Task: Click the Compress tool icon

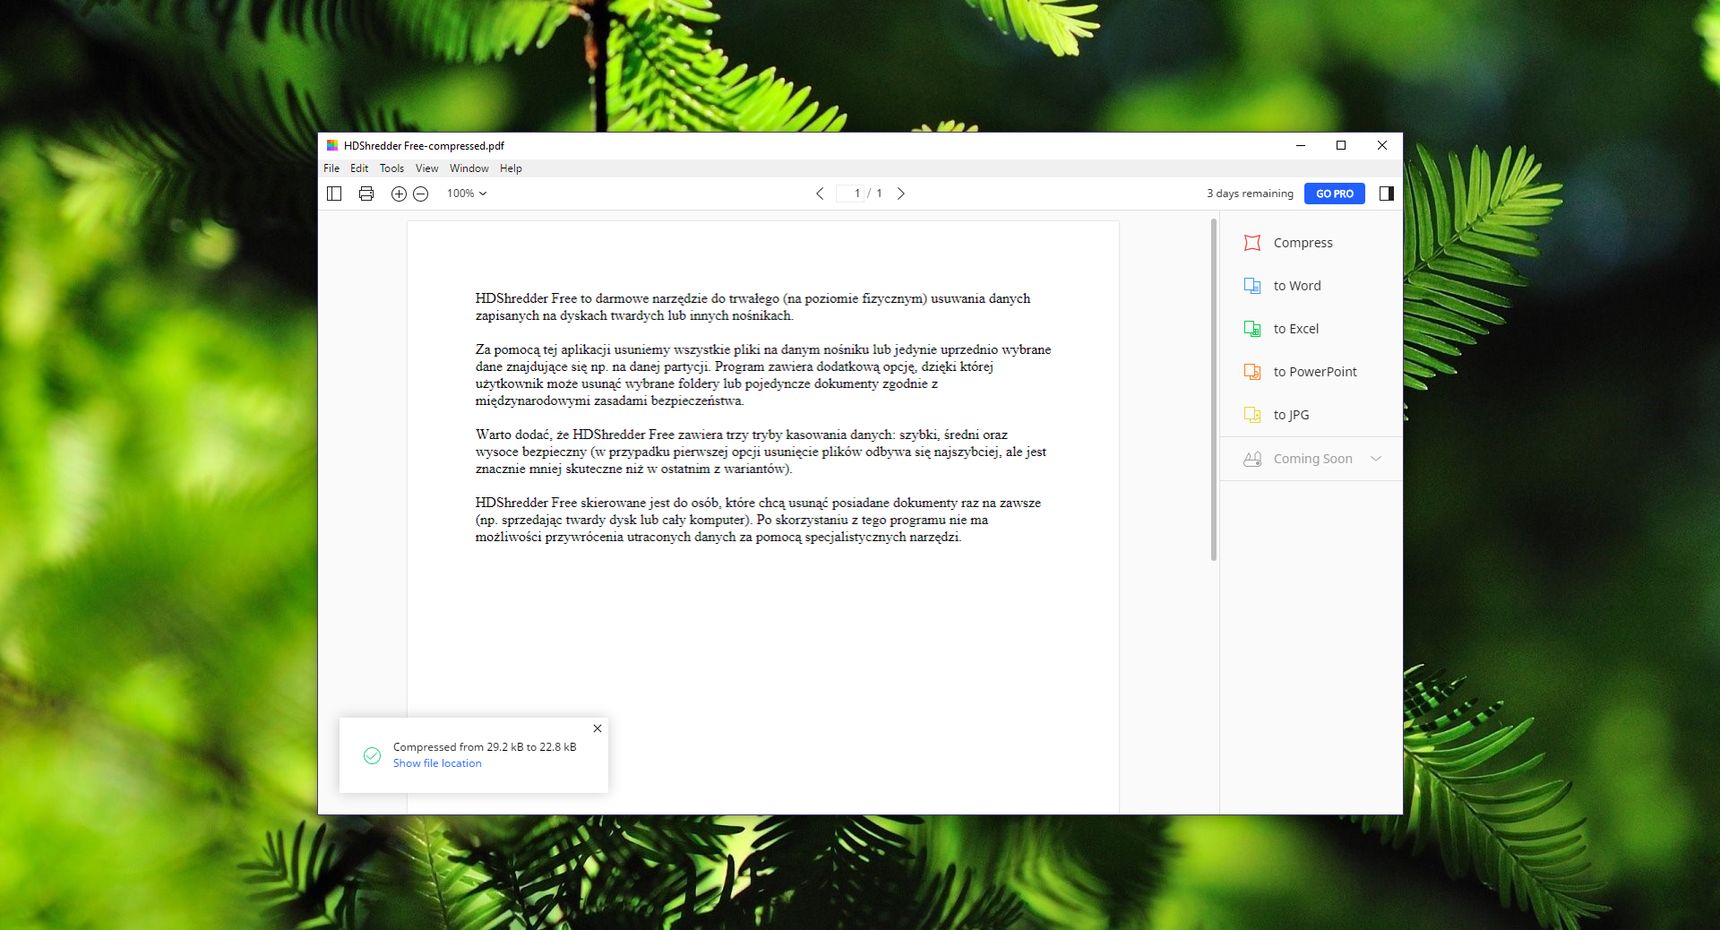Action: click(x=1252, y=243)
